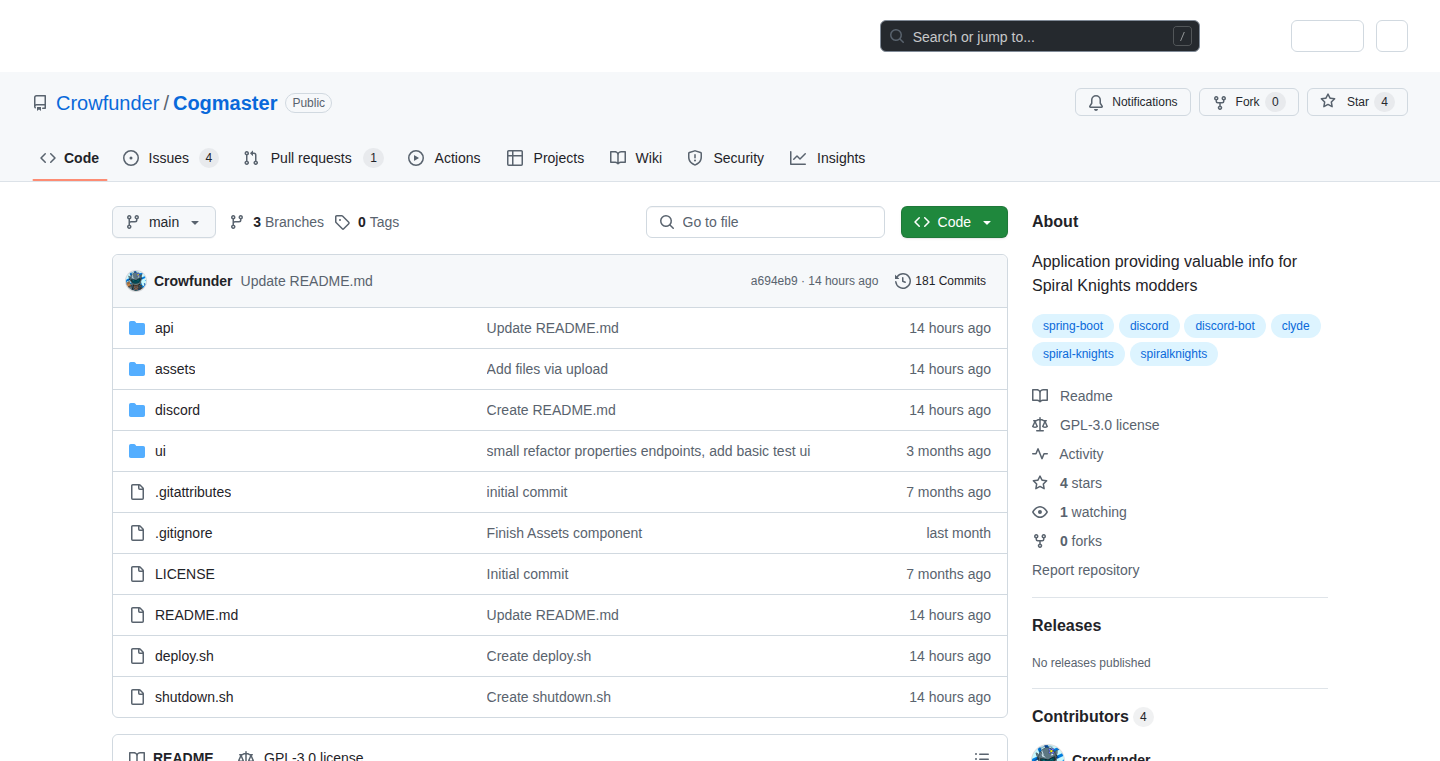Screen dimensions: 1440x761
Task: Select the spiralknights topic tag
Action: (x=1174, y=354)
